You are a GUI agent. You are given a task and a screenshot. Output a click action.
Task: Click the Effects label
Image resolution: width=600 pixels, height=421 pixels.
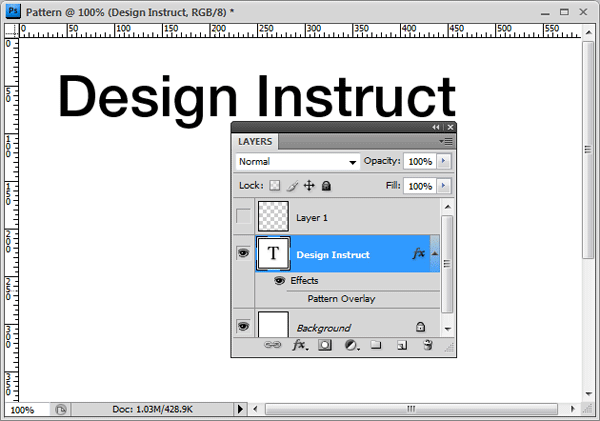click(x=304, y=281)
